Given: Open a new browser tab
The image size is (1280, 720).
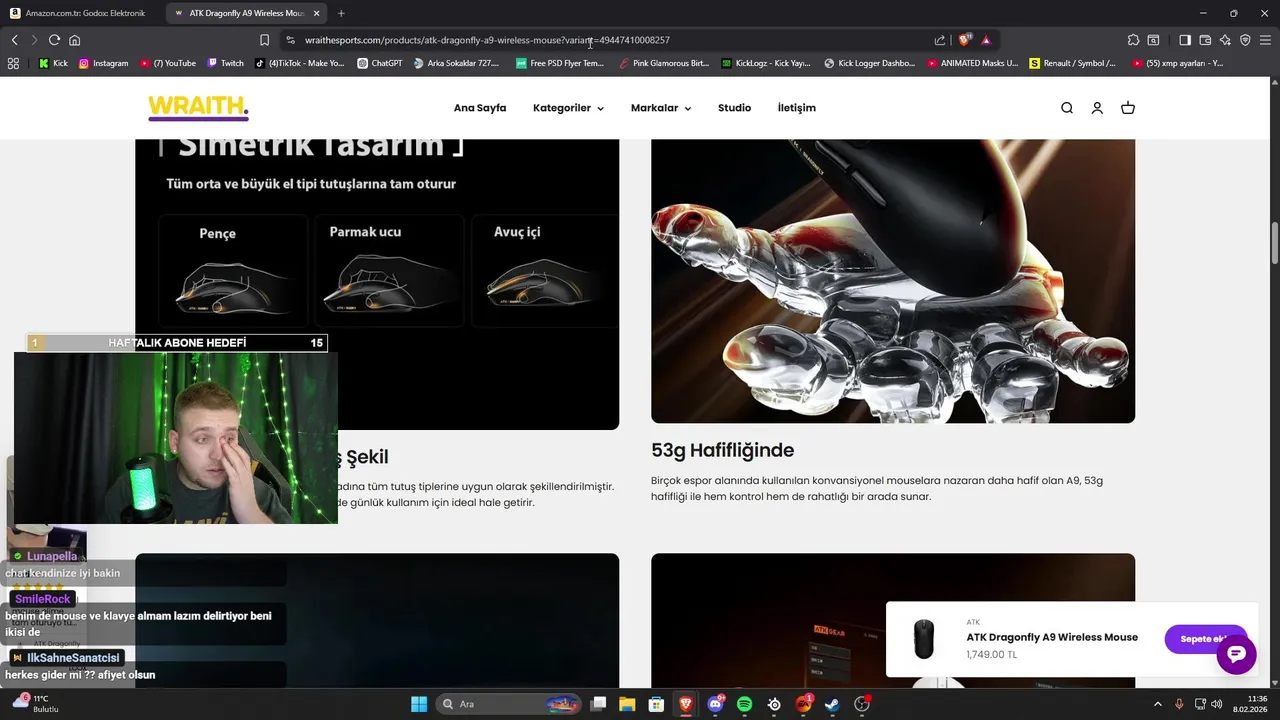Looking at the screenshot, I should 341,13.
